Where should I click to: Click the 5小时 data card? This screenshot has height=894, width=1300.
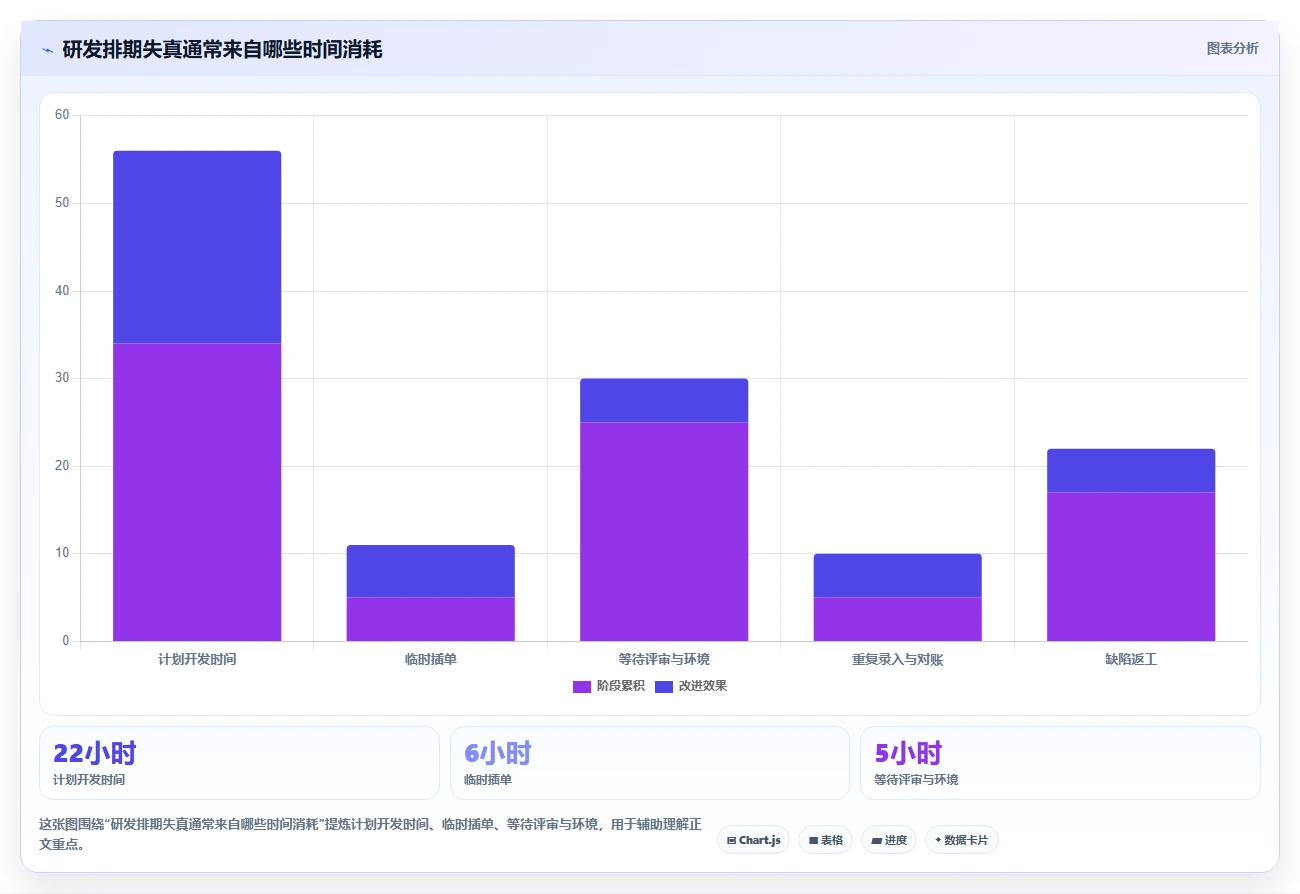tap(1060, 763)
